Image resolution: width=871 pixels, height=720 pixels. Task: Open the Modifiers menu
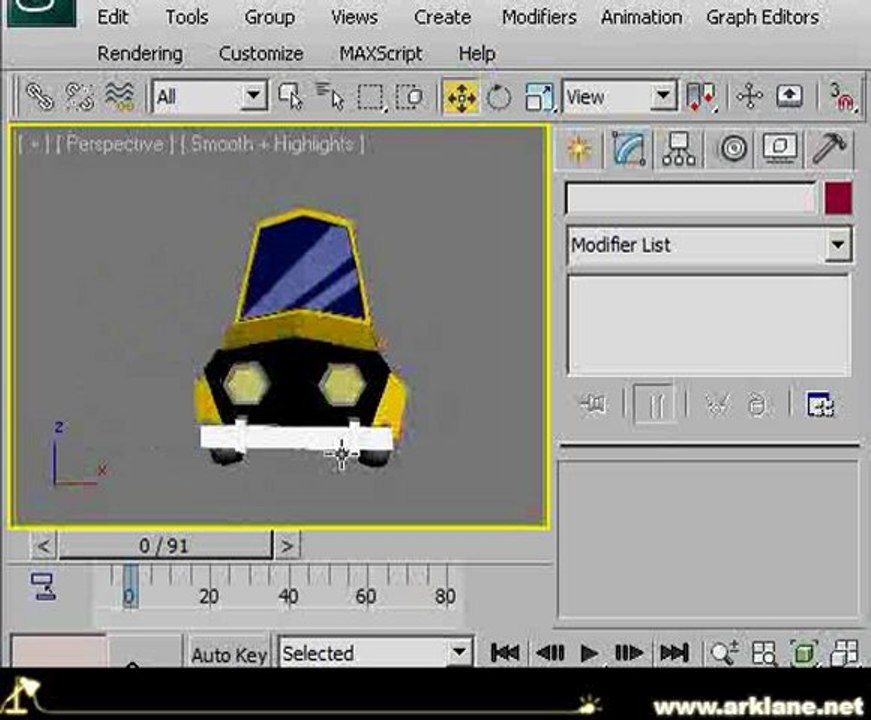(539, 17)
